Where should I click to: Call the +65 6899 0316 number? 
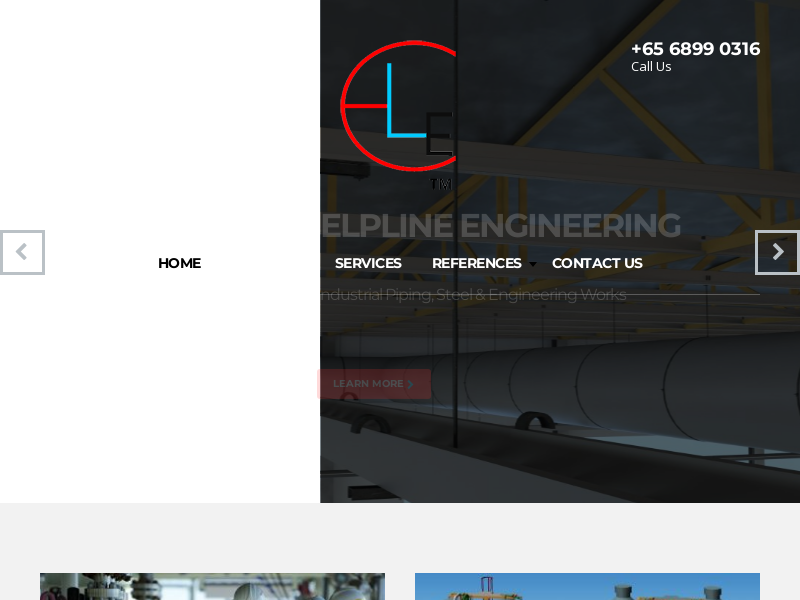pyautogui.click(x=695, y=48)
